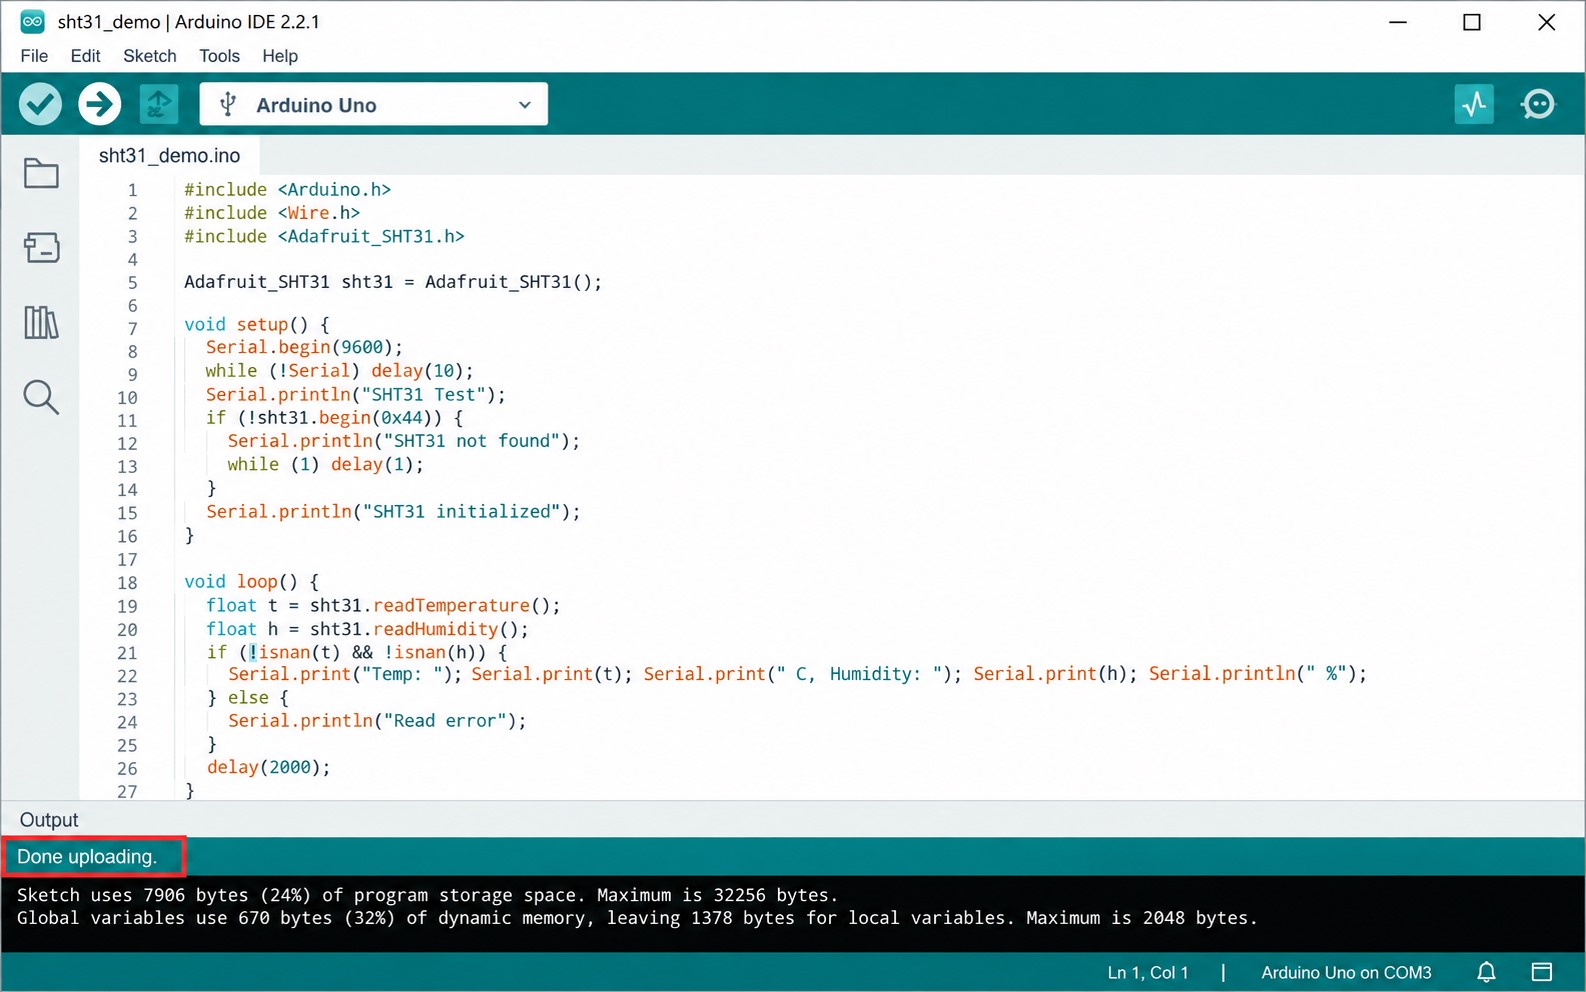The image size is (1586, 992).
Task: Click the Arduino IDE logo in title bar
Action: (33, 22)
